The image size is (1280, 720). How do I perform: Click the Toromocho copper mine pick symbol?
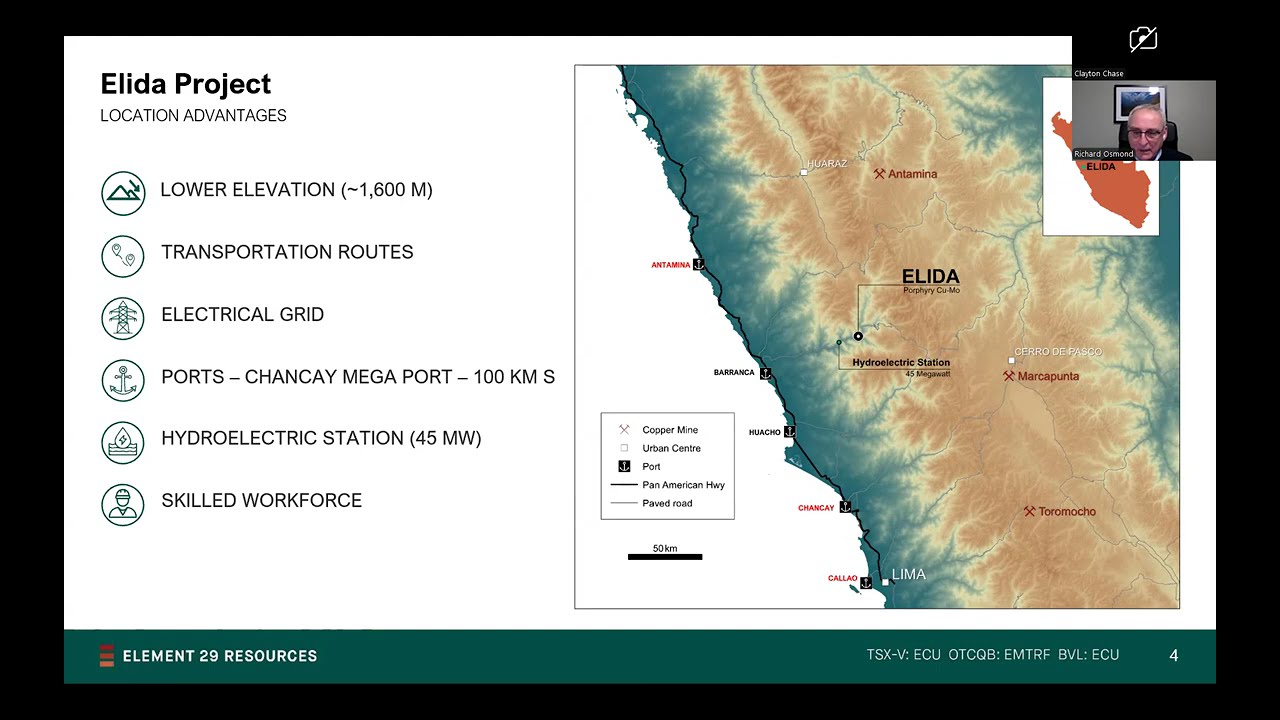(1029, 511)
